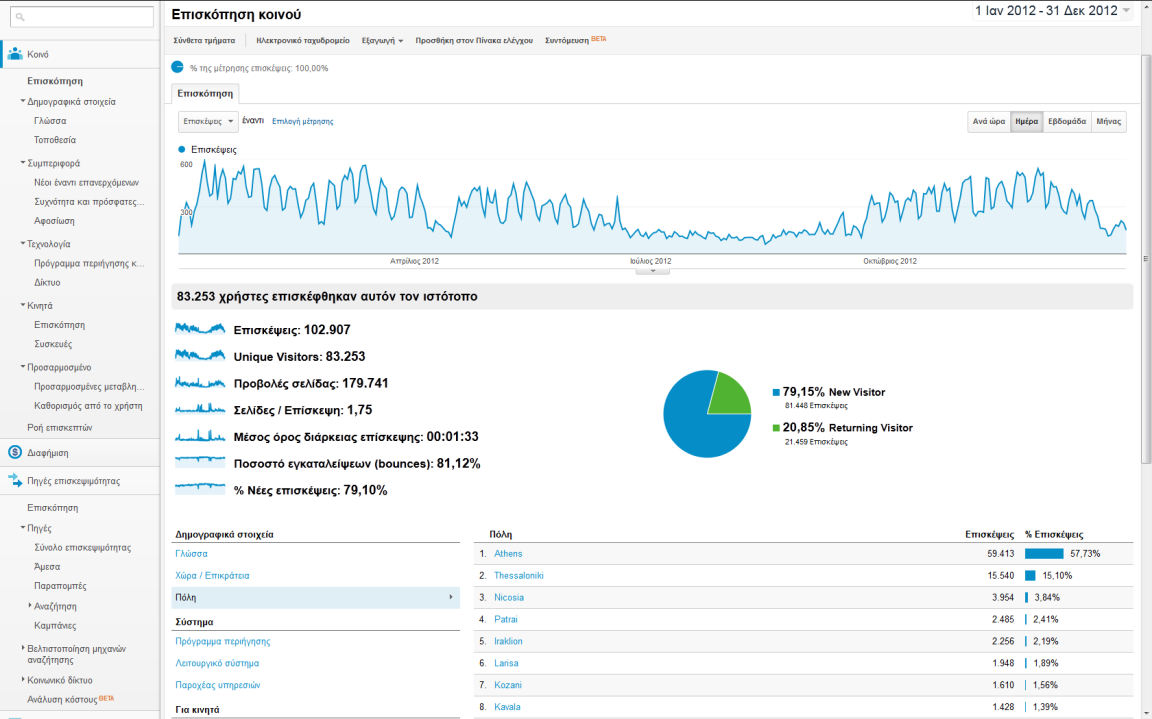Image resolution: width=1152 pixels, height=719 pixels.
Task: Collapse the Συμπεριφορά sidebar section
Action: [23, 163]
